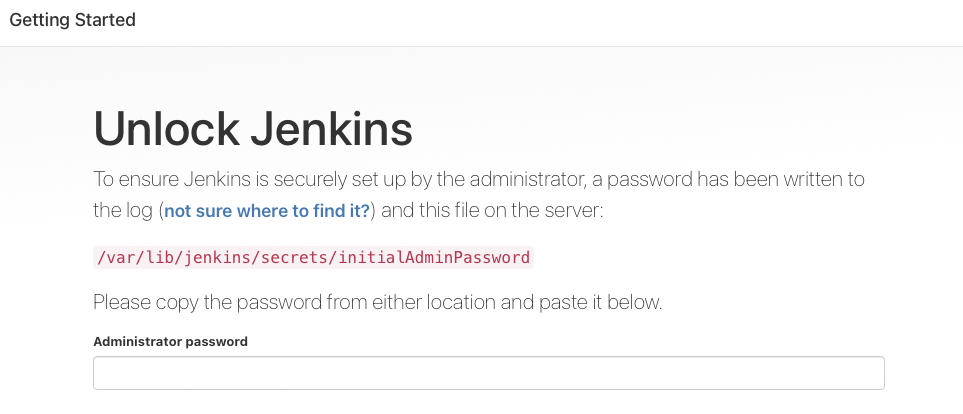Click "jenkins" in the red code path

(218, 257)
